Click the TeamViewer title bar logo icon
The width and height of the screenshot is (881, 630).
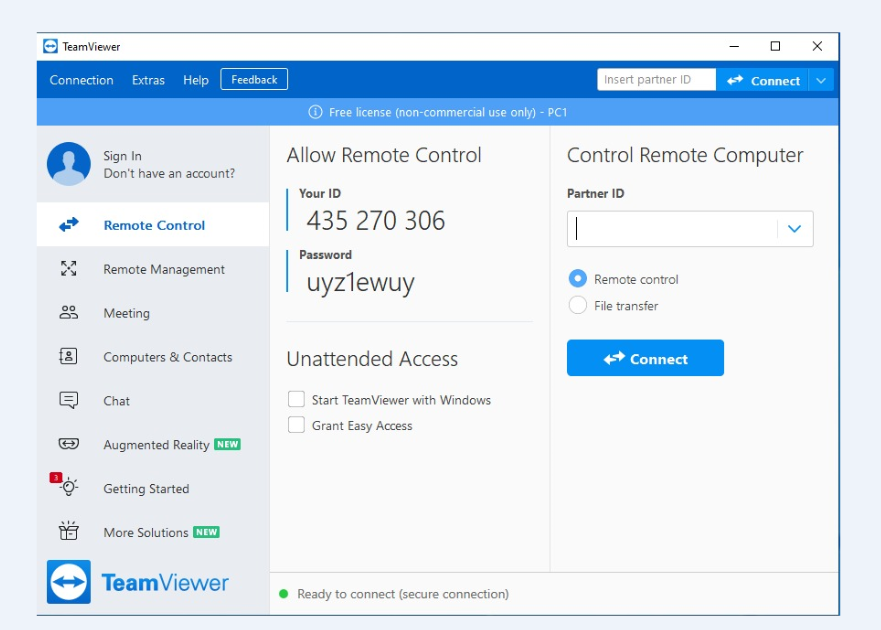[51, 46]
